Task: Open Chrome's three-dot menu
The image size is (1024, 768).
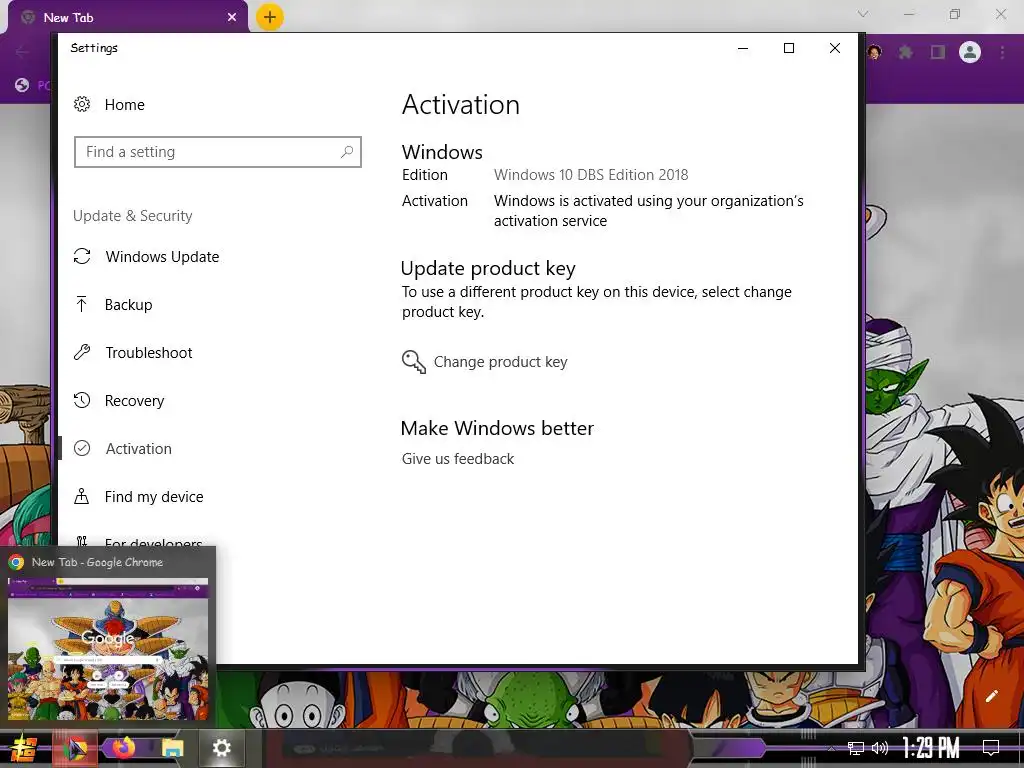Action: click(x=1002, y=52)
